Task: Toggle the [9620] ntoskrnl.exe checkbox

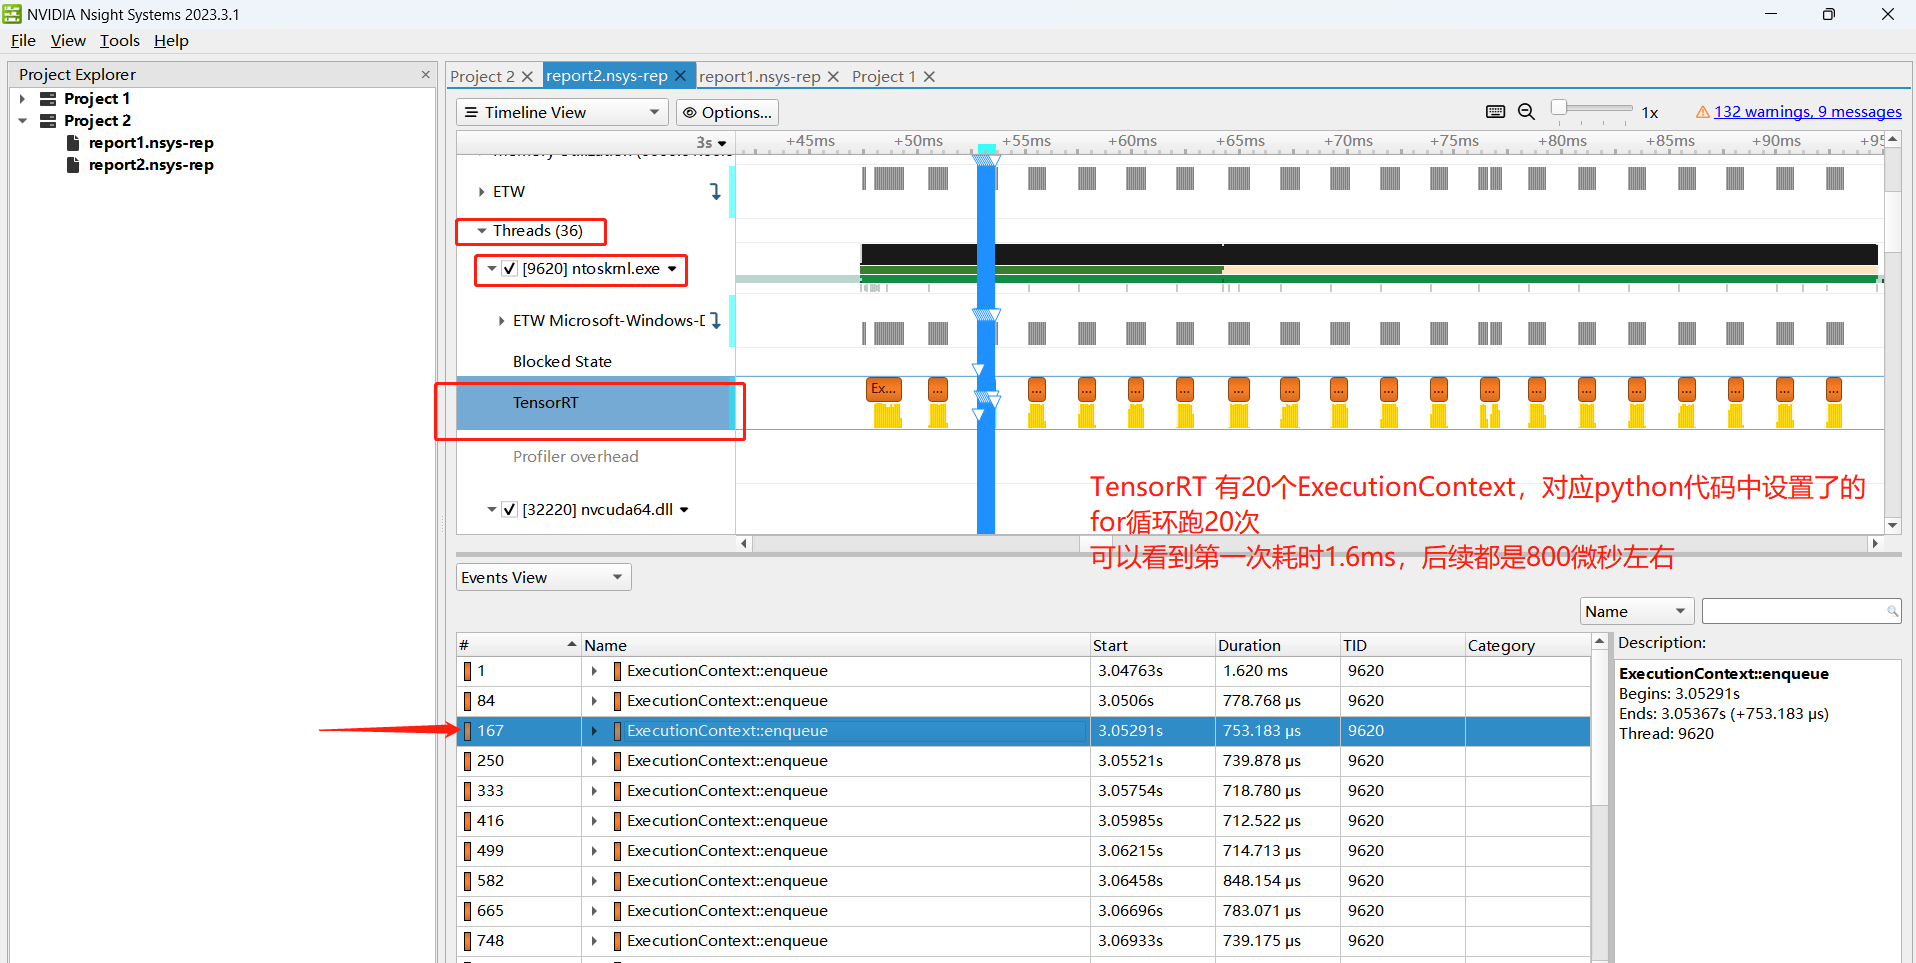Action: tap(510, 269)
